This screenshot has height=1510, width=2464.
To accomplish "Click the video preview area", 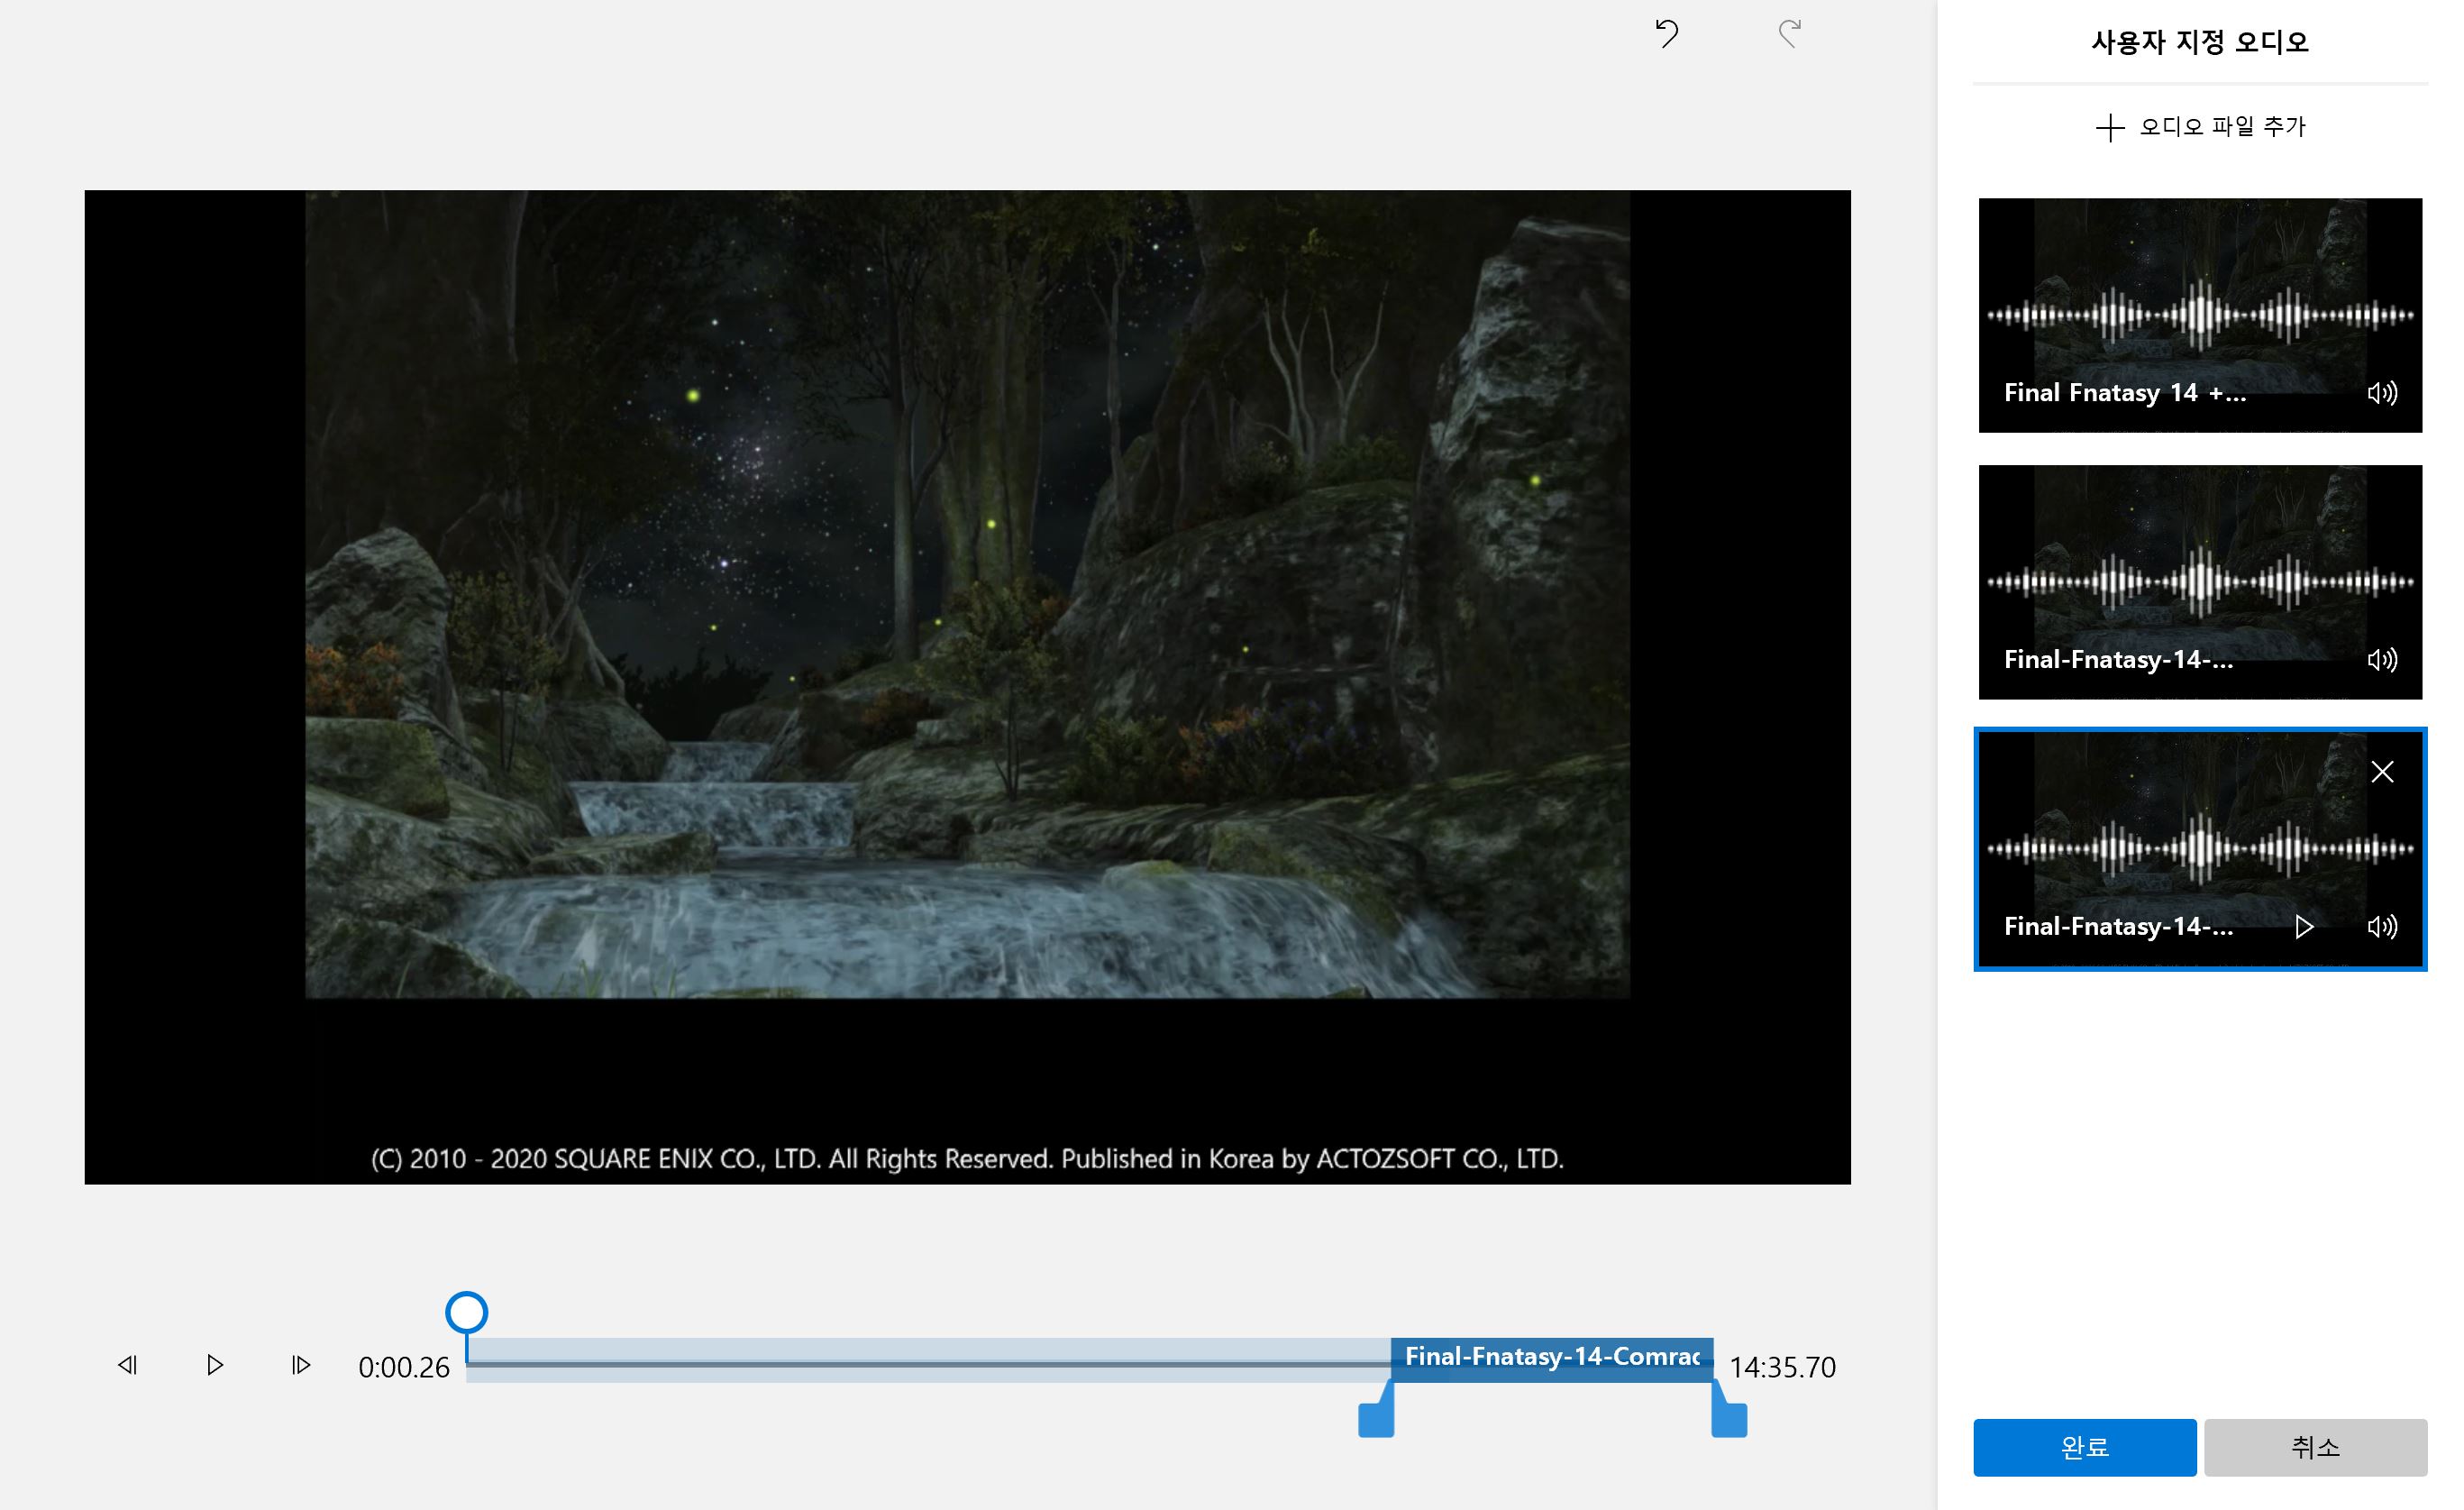I will click(x=967, y=687).
